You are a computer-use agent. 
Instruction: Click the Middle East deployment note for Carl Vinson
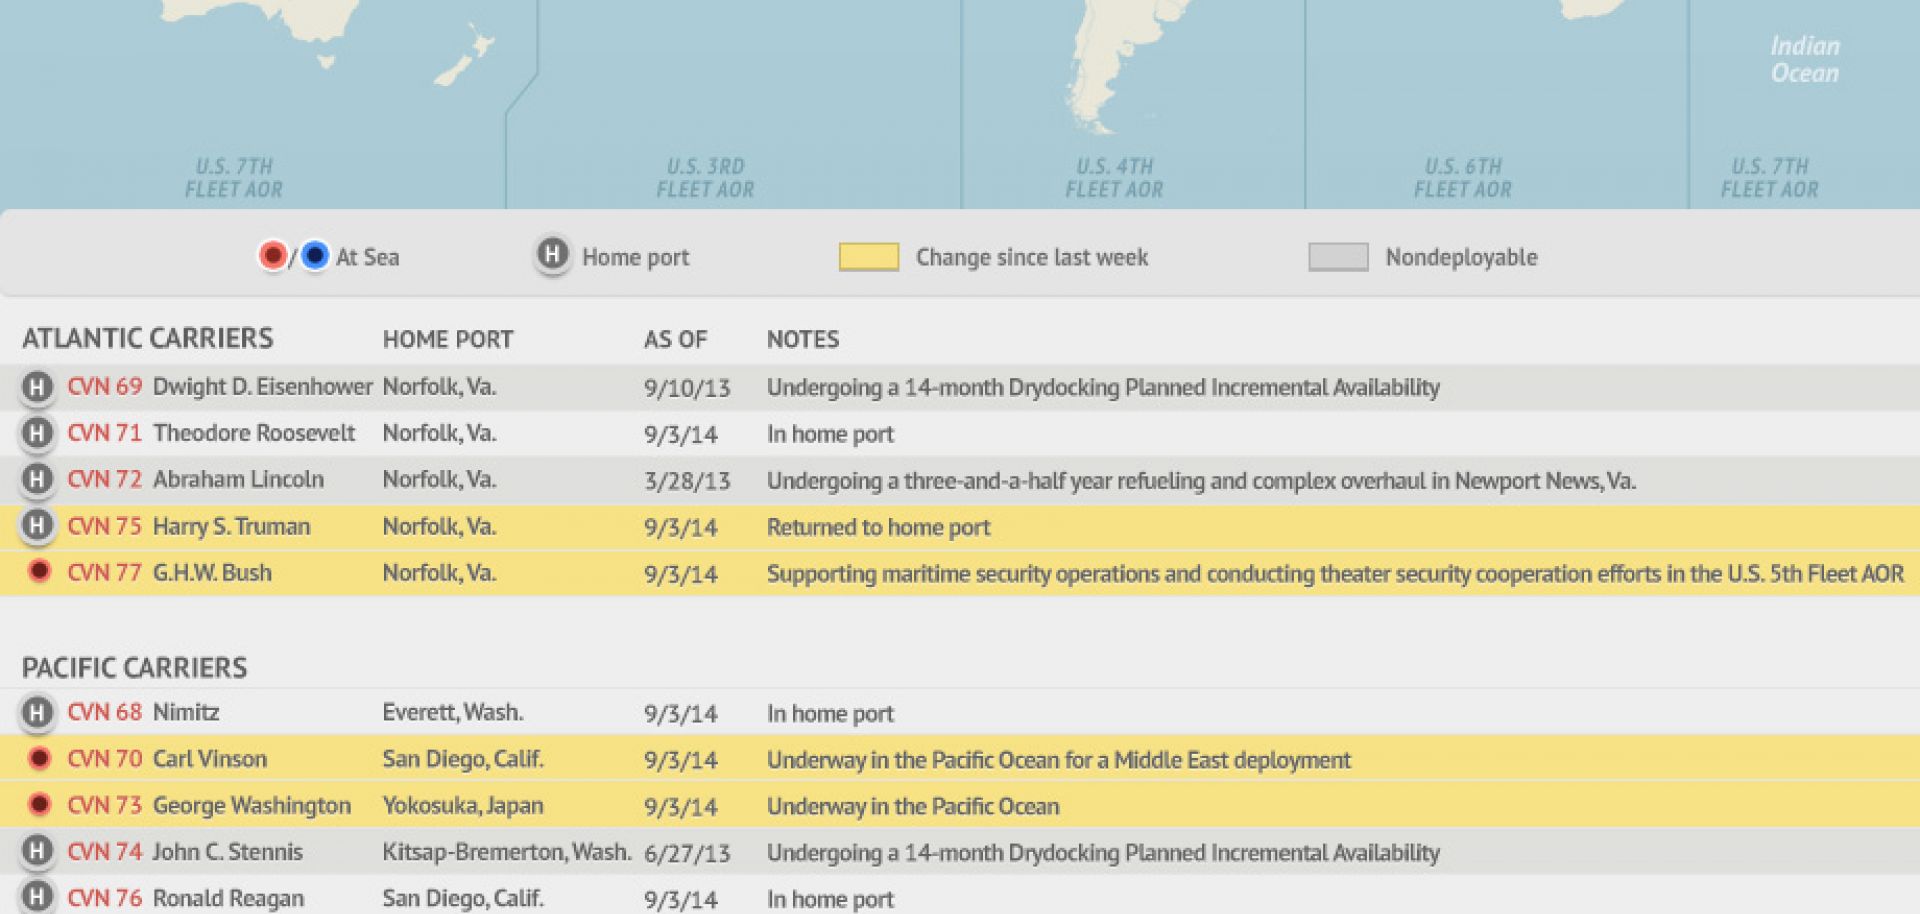point(1059,760)
